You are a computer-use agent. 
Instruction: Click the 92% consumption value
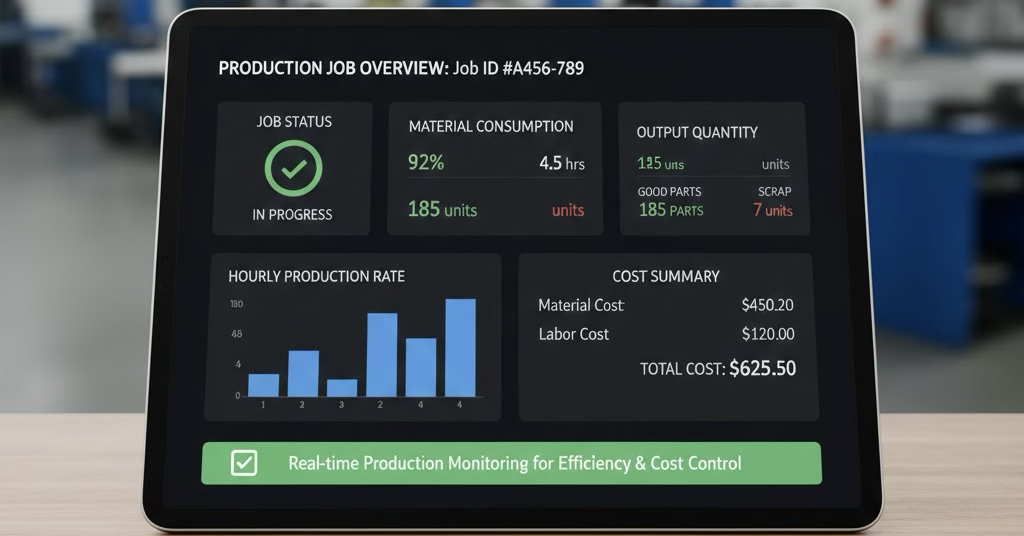click(426, 162)
